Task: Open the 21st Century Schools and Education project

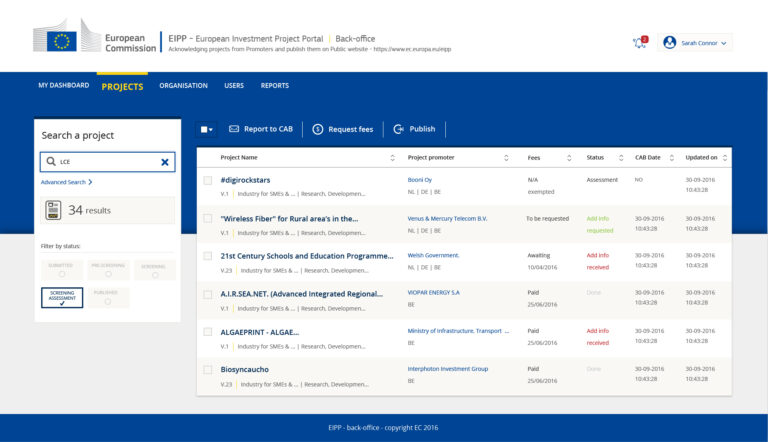Action: pos(307,256)
